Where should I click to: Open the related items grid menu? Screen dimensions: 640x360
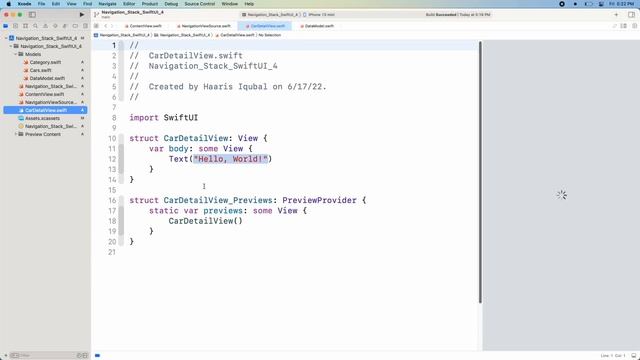[x=96, y=26]
